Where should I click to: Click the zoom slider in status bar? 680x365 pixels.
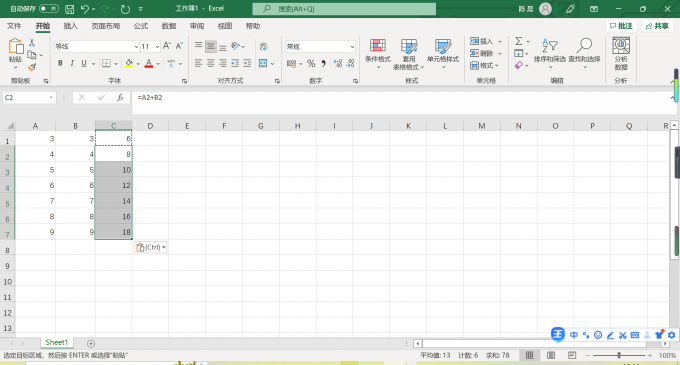619,355
